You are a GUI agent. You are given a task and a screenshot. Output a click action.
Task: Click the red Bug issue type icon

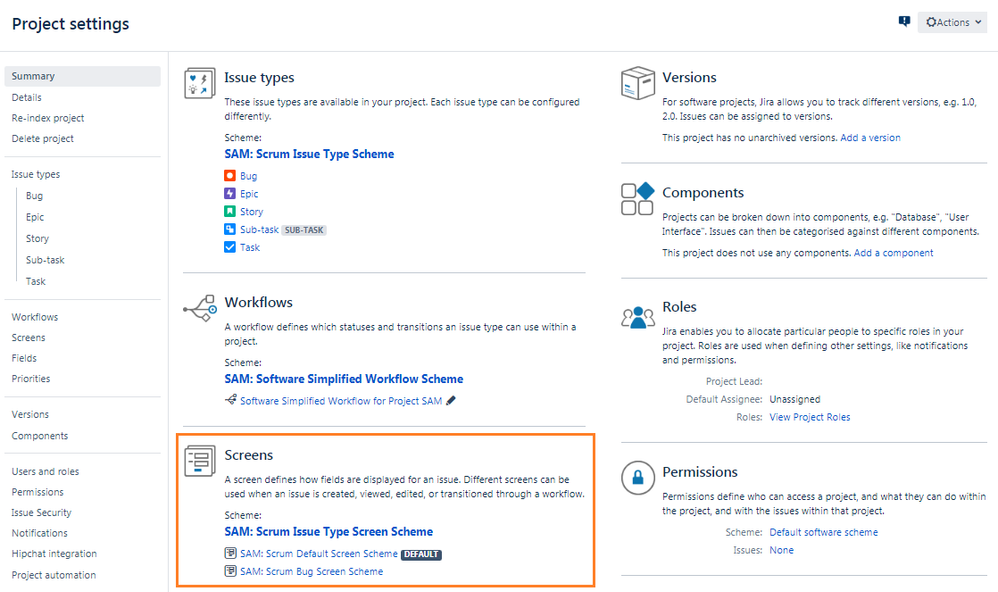tap(230, 175)
